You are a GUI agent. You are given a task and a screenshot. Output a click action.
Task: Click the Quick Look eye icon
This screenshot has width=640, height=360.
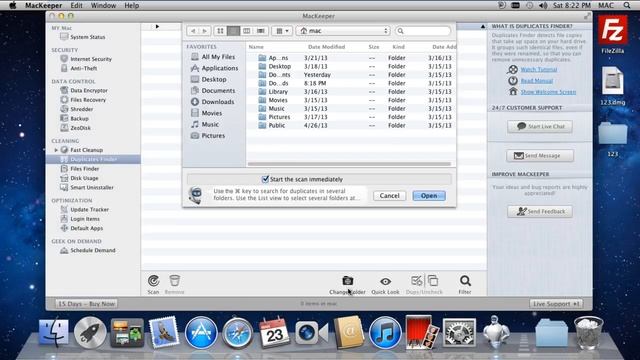click(x=385, y=281)
